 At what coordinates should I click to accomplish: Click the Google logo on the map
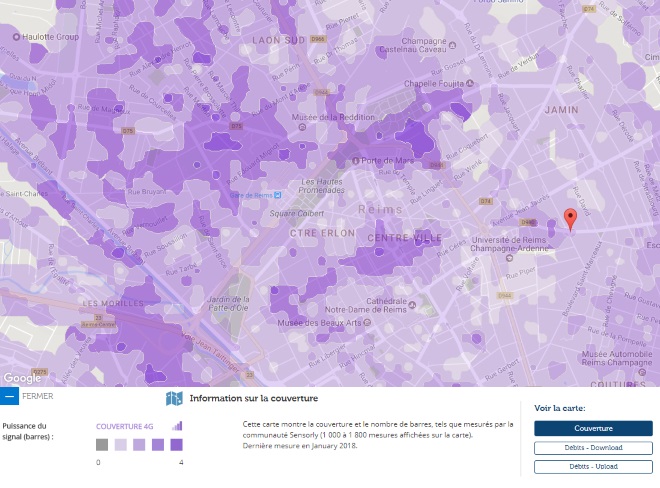pos(22,378)
